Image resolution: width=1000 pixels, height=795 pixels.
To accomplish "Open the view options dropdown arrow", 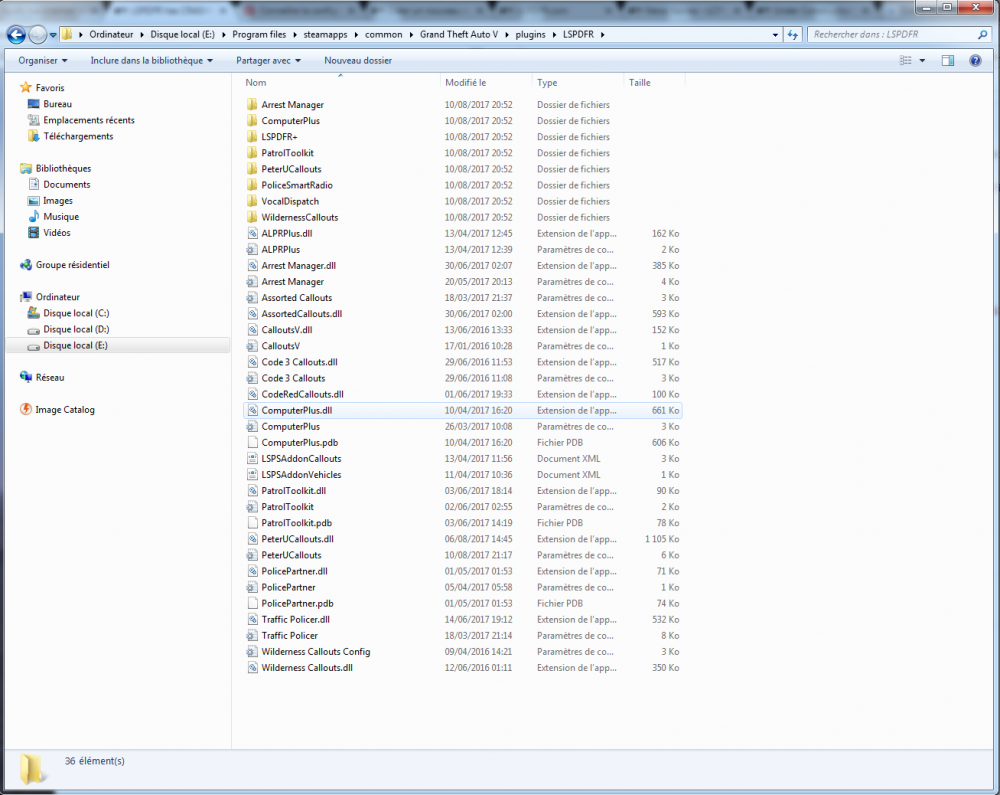I will (922, 61).
